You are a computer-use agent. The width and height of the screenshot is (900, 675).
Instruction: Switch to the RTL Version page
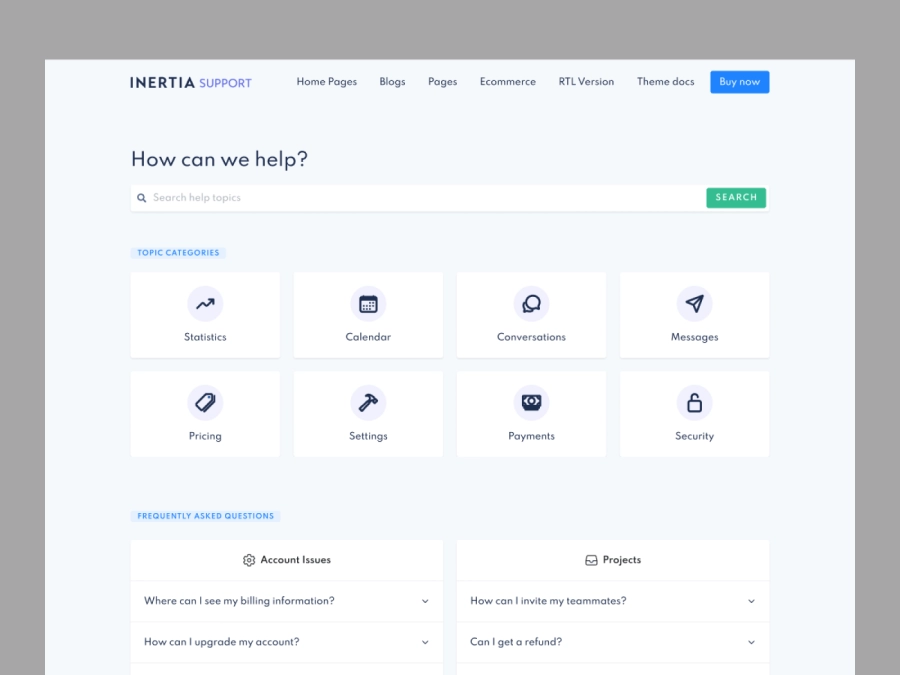586,82
